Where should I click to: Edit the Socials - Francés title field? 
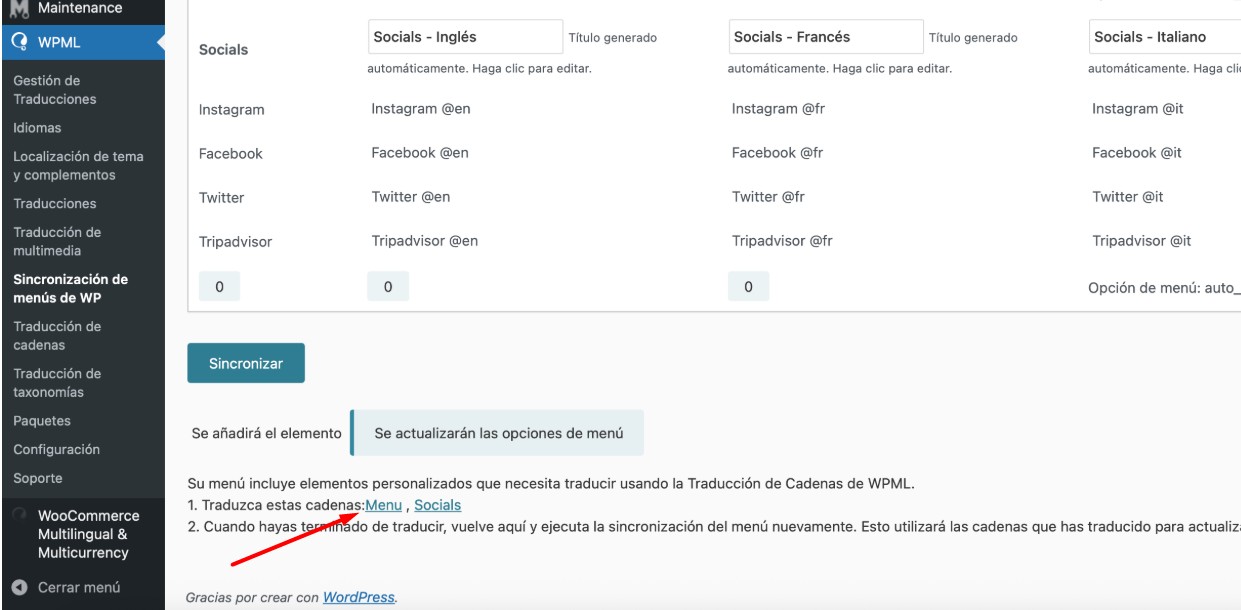tap(826, 37)
